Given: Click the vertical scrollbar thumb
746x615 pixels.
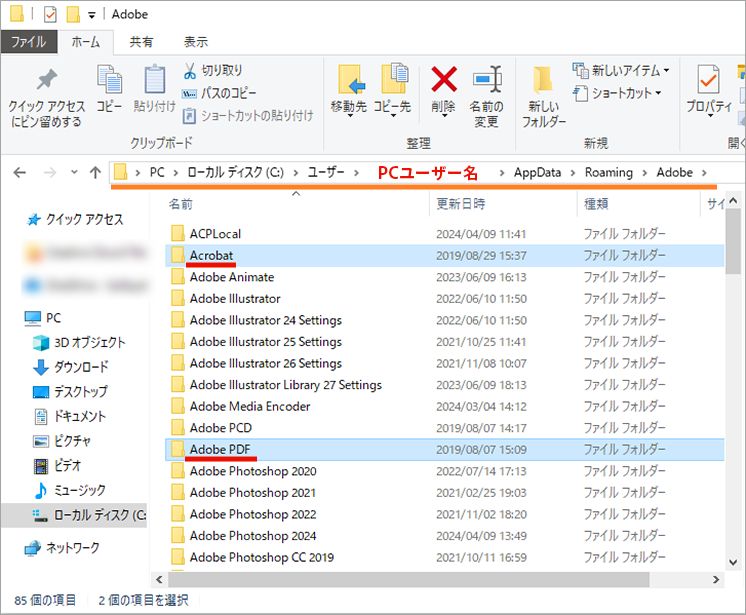Looking at the screenshot, I should pos(733,242).
